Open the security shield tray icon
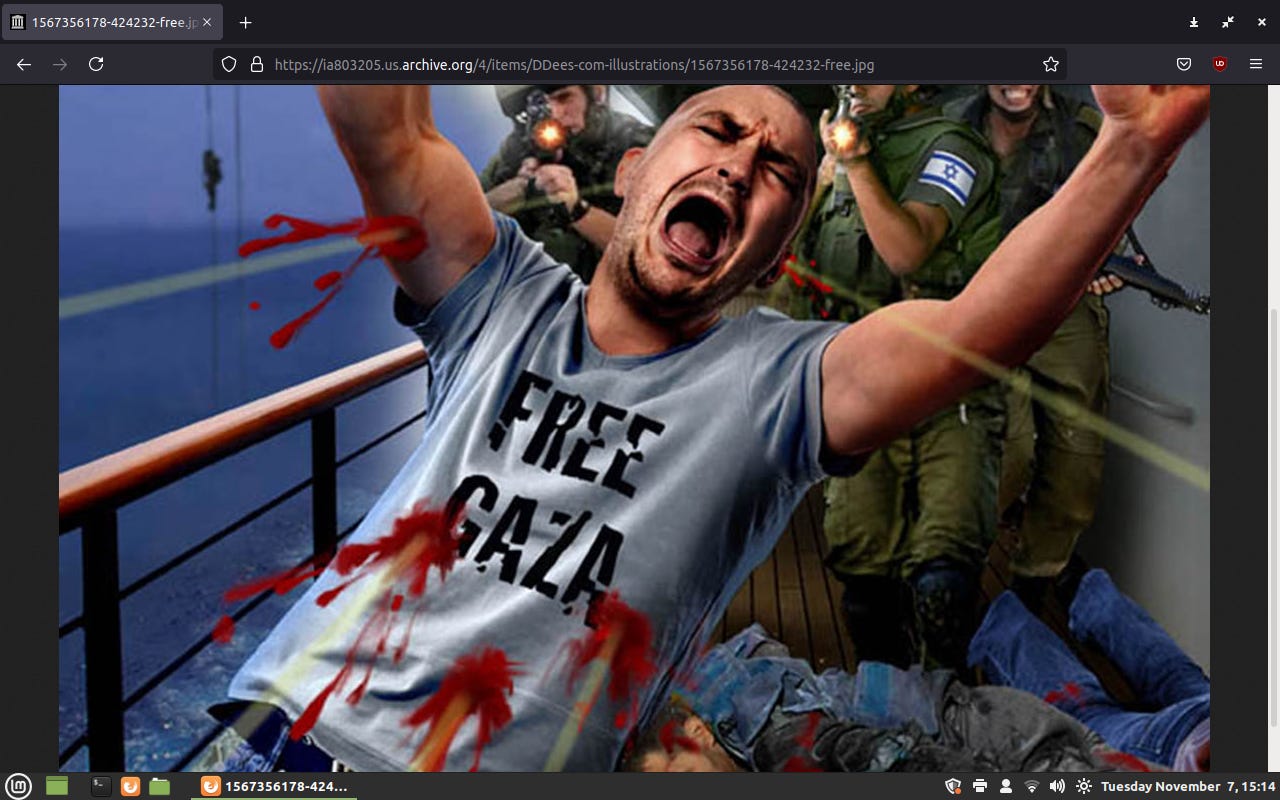The width and height of the screenshot is (1280, 800). pos(953,786)
